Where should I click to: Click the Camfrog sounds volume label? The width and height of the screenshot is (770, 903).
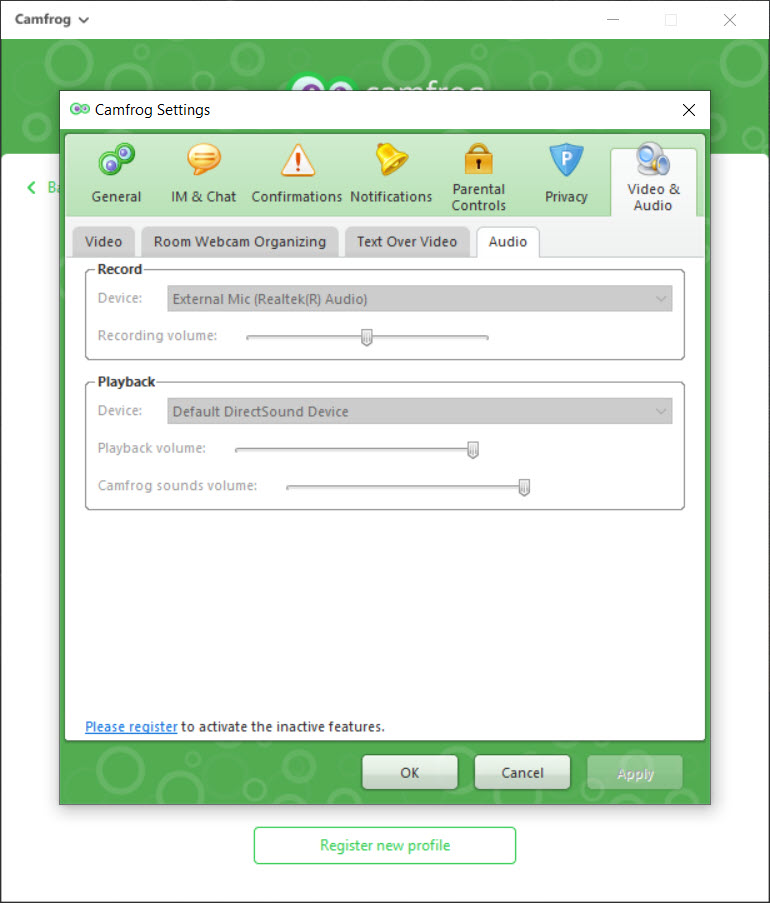(x=177, y=485)
